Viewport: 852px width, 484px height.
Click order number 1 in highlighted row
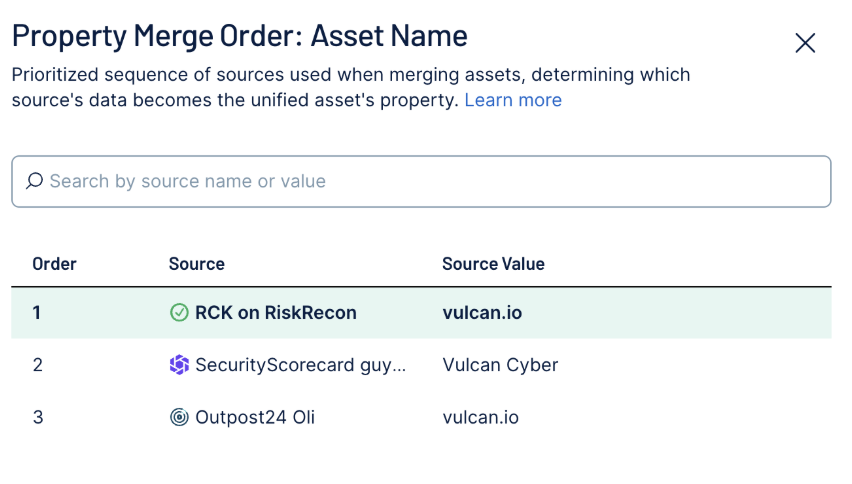[x=36, y=313]
